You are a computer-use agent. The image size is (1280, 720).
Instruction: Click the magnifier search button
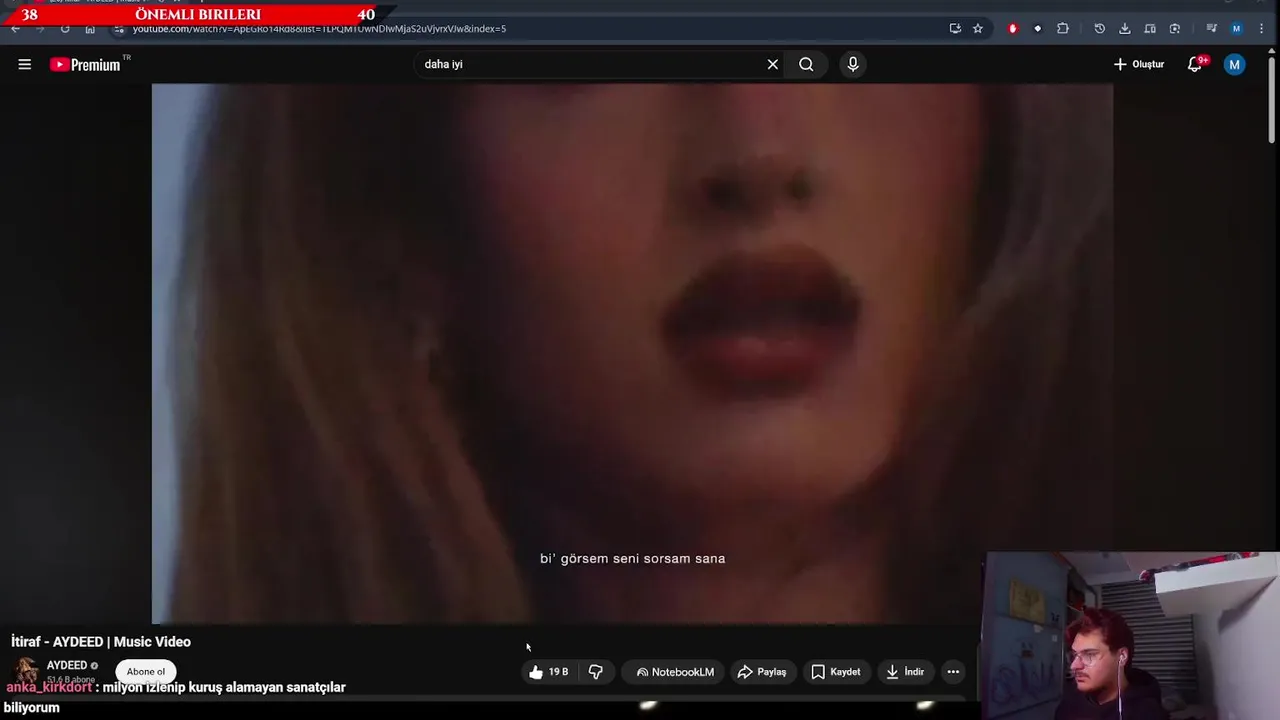[x=806, y=64]
